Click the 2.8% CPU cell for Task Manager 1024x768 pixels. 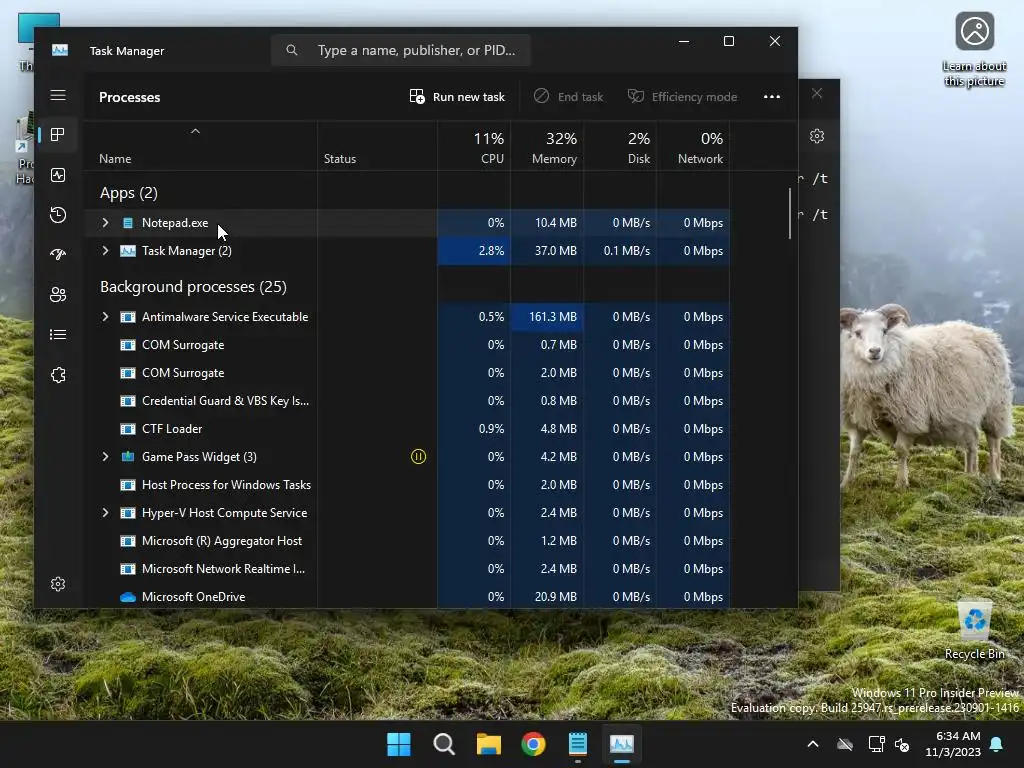click(x=474, y=251)
